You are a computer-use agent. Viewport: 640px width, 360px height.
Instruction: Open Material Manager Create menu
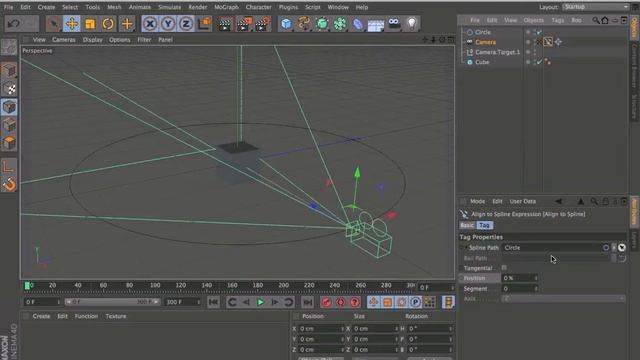41,316
